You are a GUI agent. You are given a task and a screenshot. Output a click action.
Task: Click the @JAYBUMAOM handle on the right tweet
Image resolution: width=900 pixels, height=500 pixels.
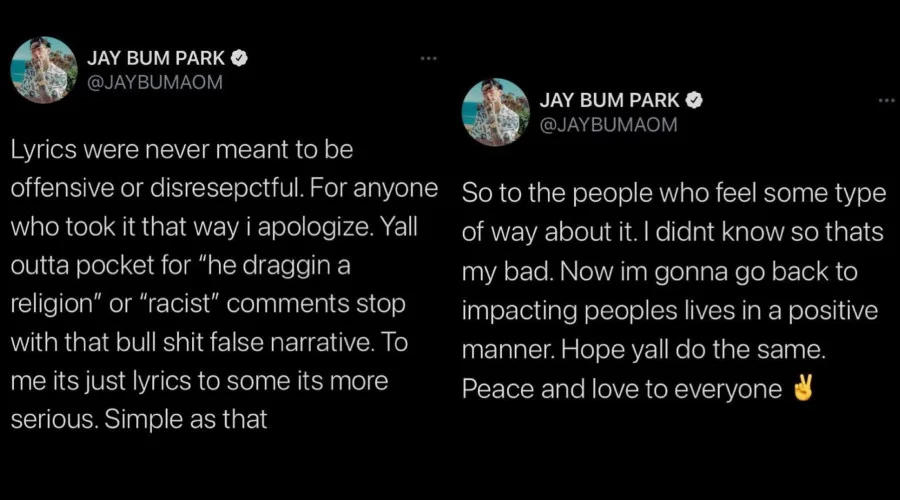pyautogui.click(x=608, y=124)
